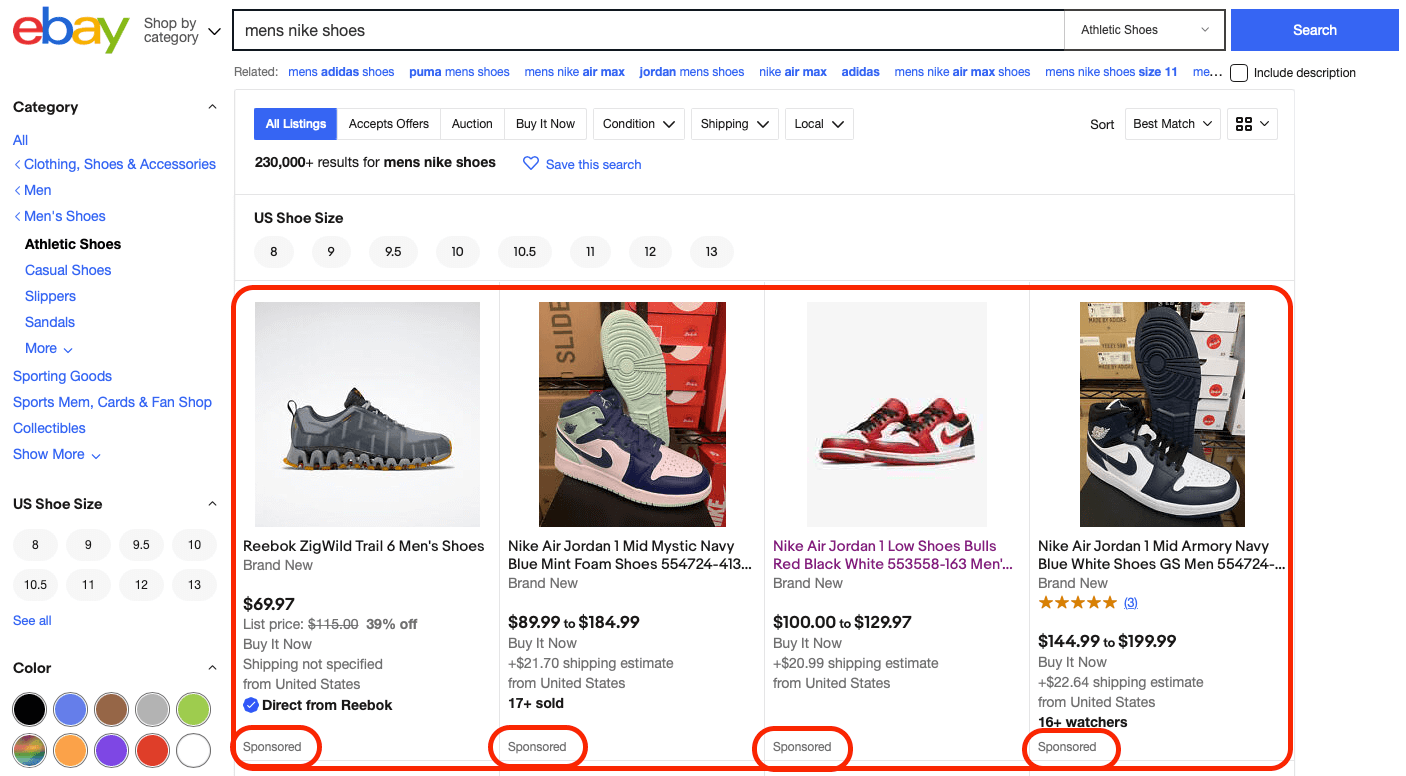Image resolution: width=1406 pixels, height=776 pixels.
Task: Open Collectibles category
Action: click(49, 428)
